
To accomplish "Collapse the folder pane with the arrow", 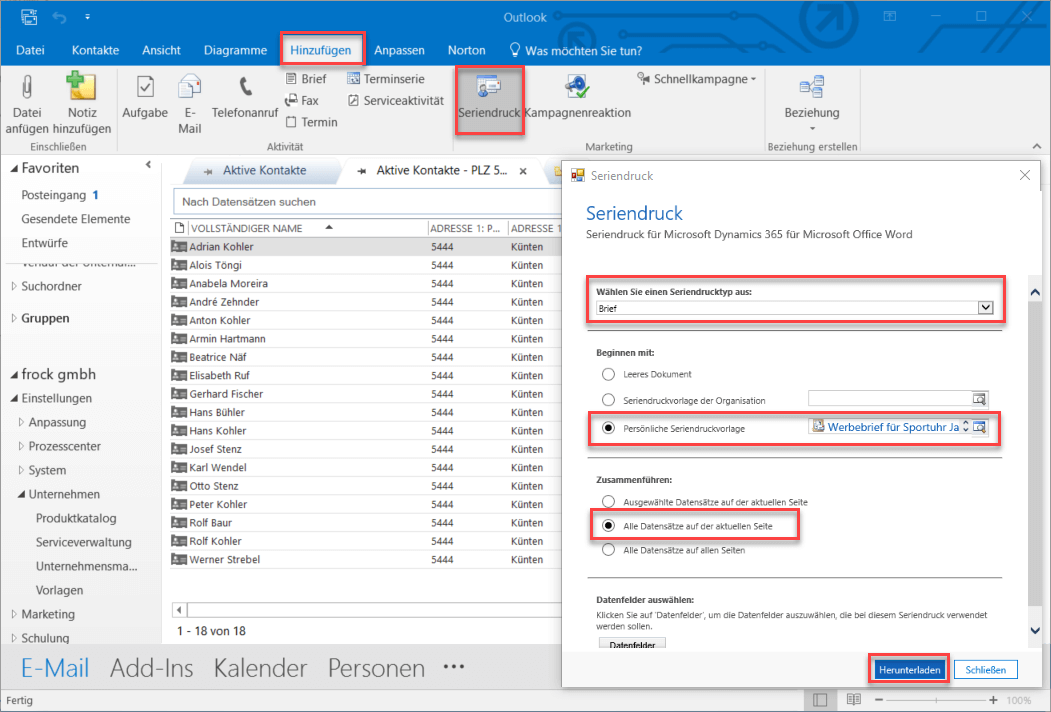I will coord(148,165).
